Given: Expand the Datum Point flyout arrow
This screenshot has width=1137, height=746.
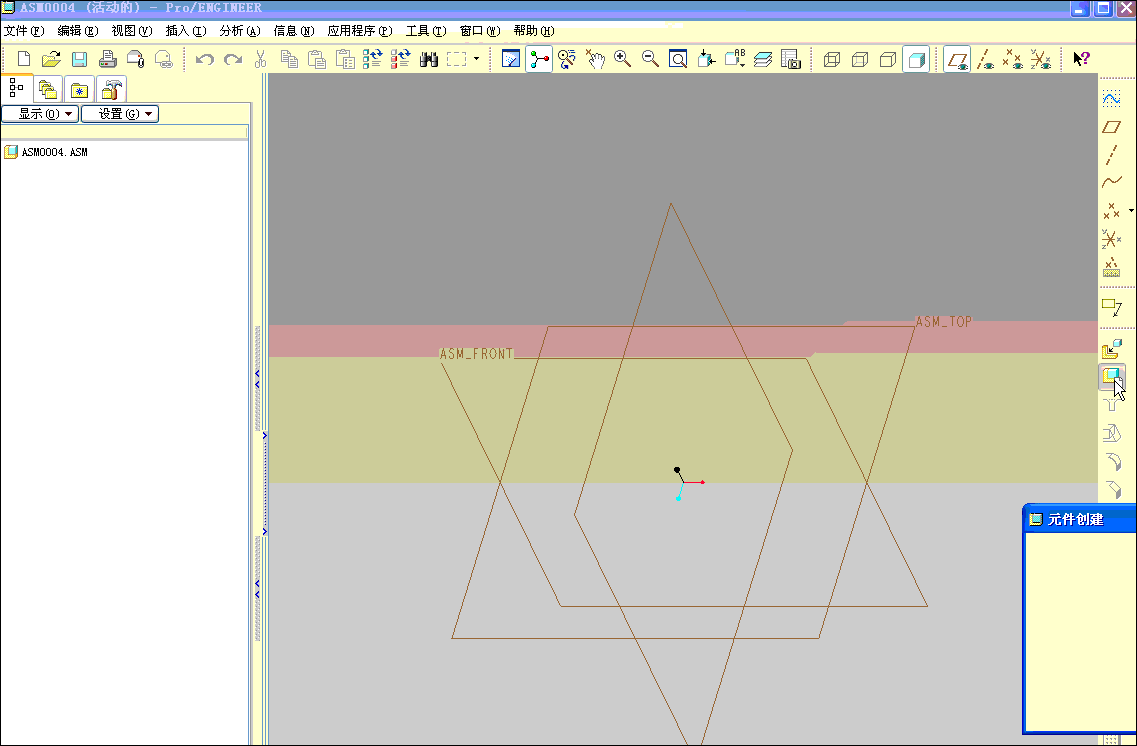Looking at the screenshot, I should (1131, 211).
